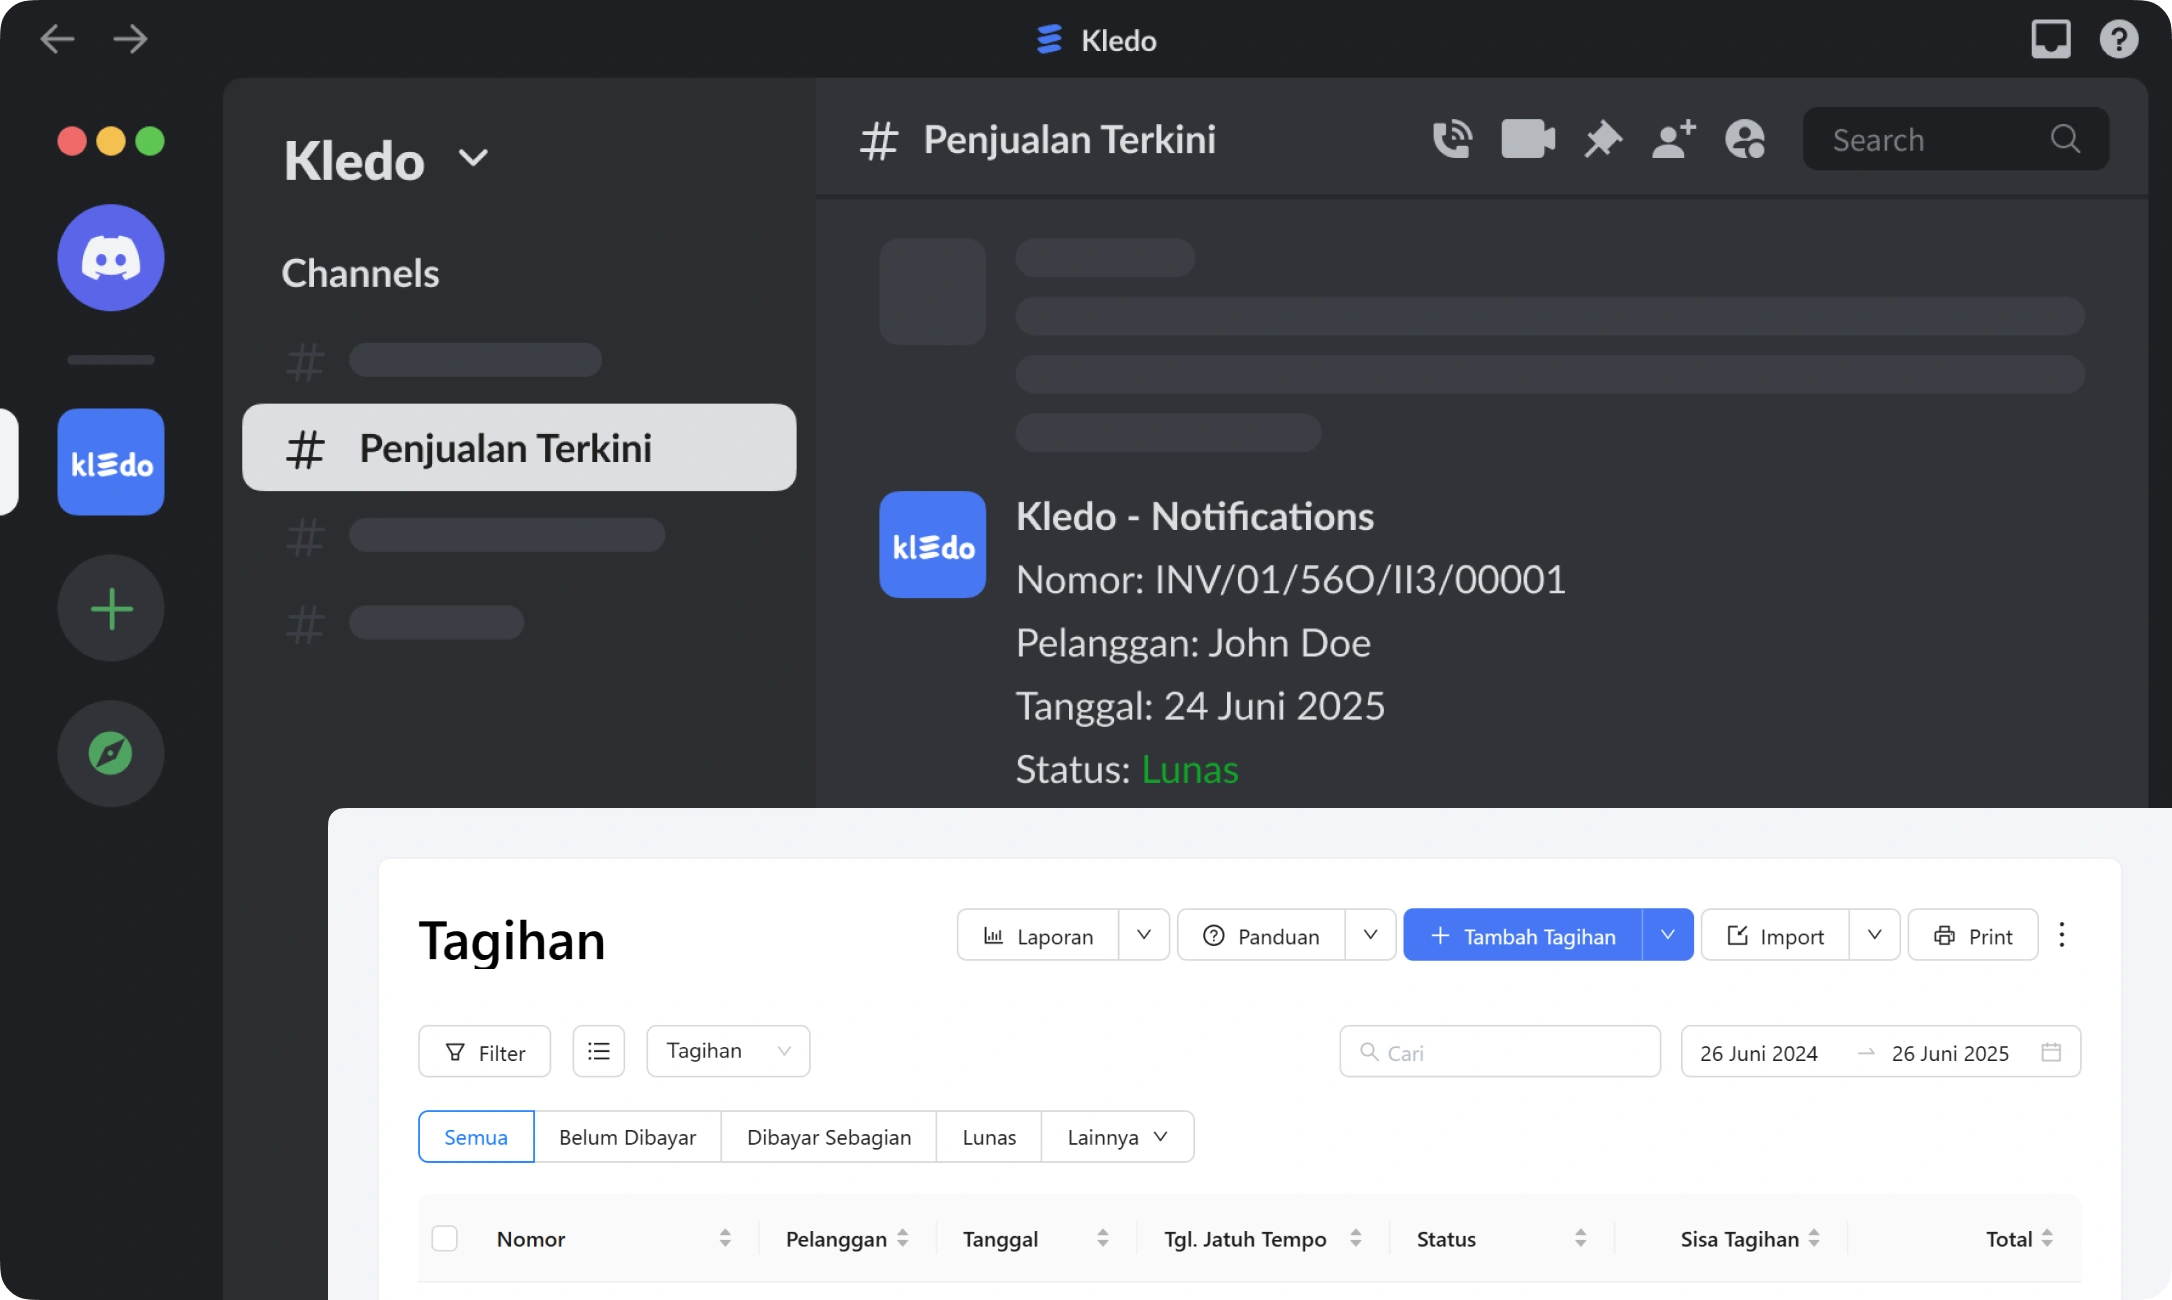This screenshot has width=2172, height=1300.
Task: Add members to the channel
Action: [x=1674, y=139]
